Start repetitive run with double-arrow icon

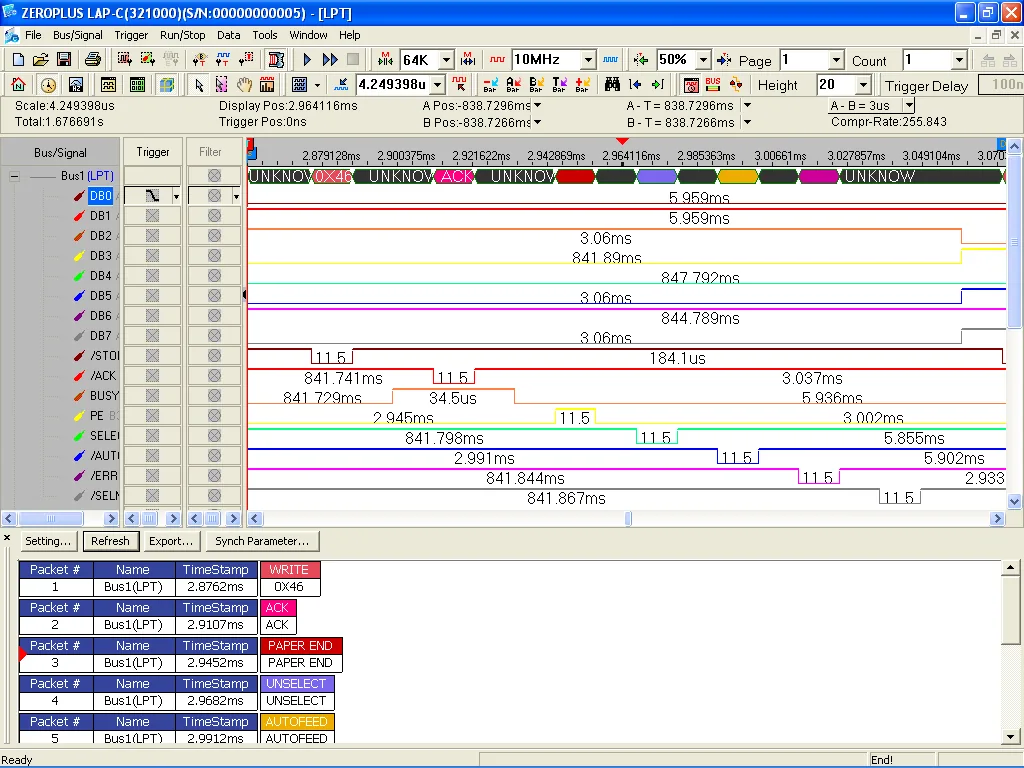pyautogui.click(x=330, y=60)
